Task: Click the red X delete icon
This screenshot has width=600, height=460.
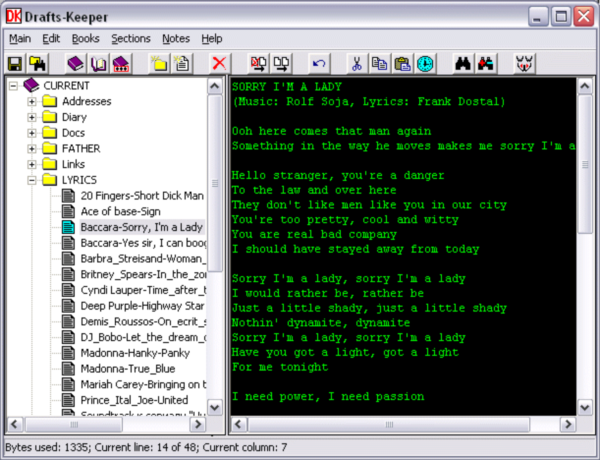Action: tap(219, 63)
